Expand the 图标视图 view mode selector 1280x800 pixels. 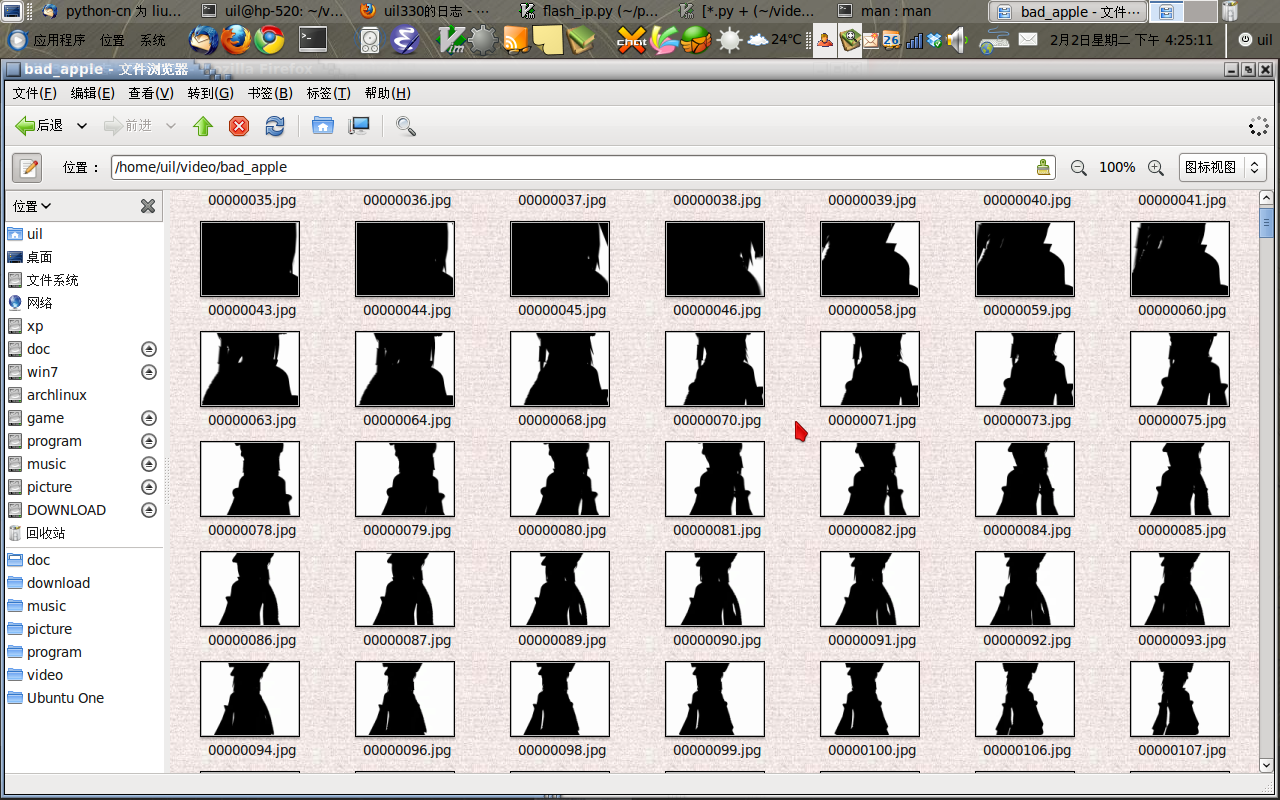click(1222, 167)
